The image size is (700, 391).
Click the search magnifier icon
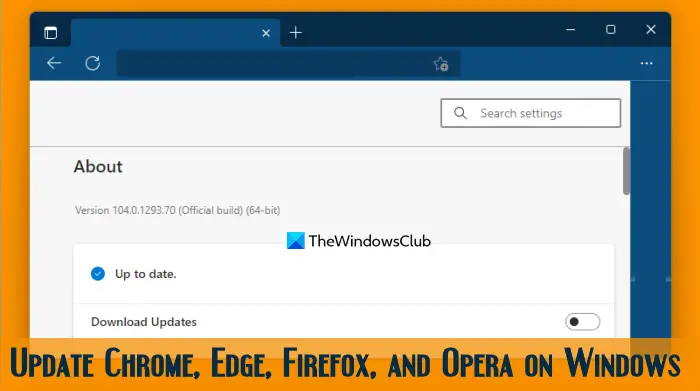(460, 113)
